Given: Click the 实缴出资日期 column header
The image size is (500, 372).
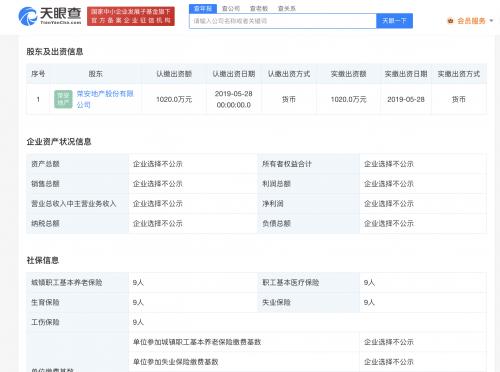Looking at the screenshot, I should (406, 74).
